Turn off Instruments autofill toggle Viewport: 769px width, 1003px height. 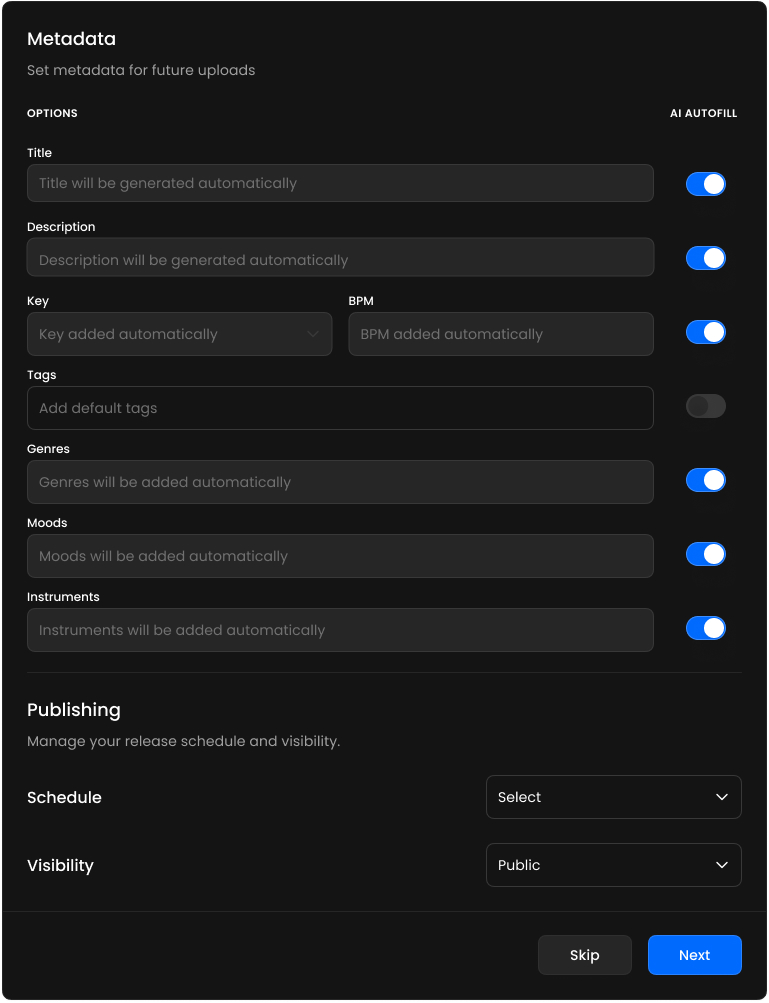[x=705, y=628]
